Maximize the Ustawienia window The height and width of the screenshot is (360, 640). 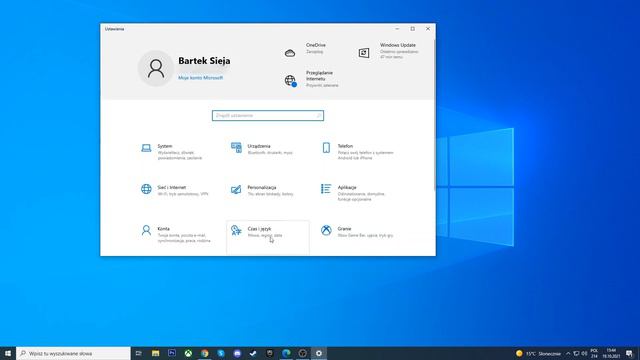click(x=413, y=29)
